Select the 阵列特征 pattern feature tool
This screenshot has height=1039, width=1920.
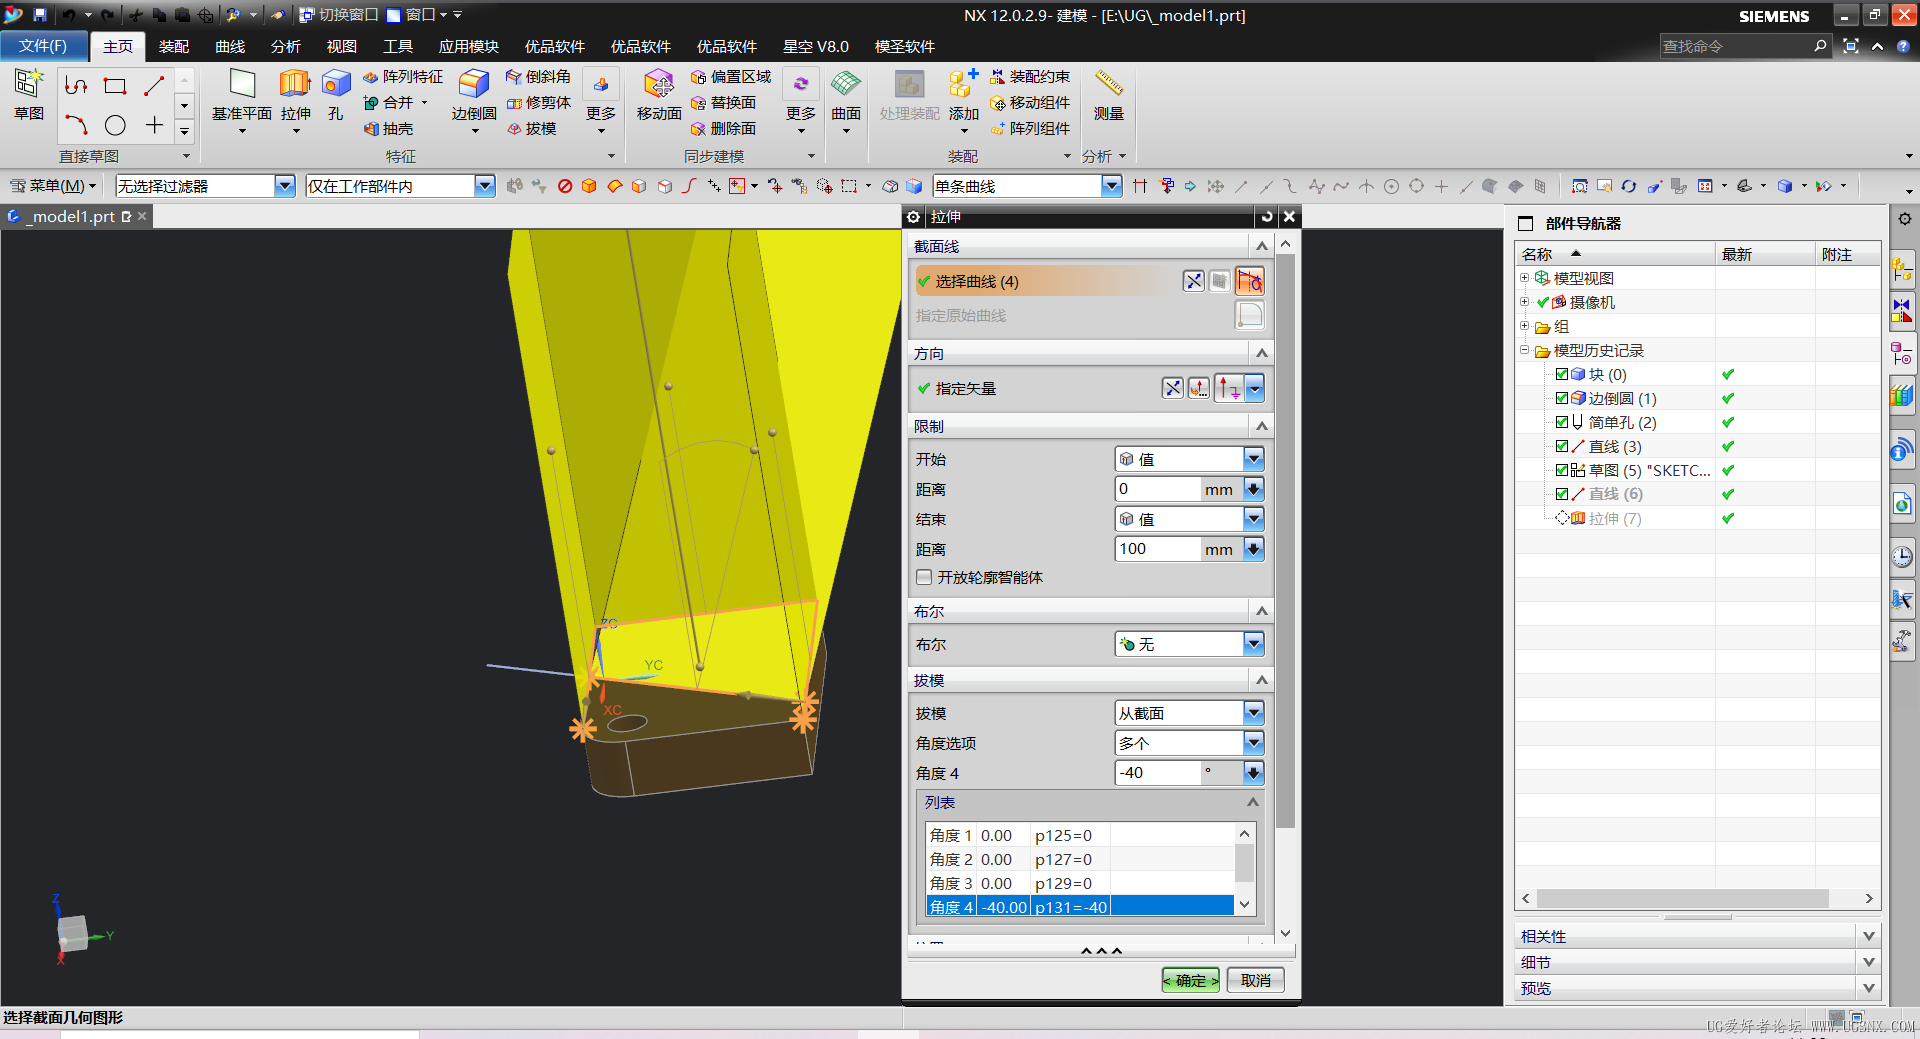click(403, 77)
